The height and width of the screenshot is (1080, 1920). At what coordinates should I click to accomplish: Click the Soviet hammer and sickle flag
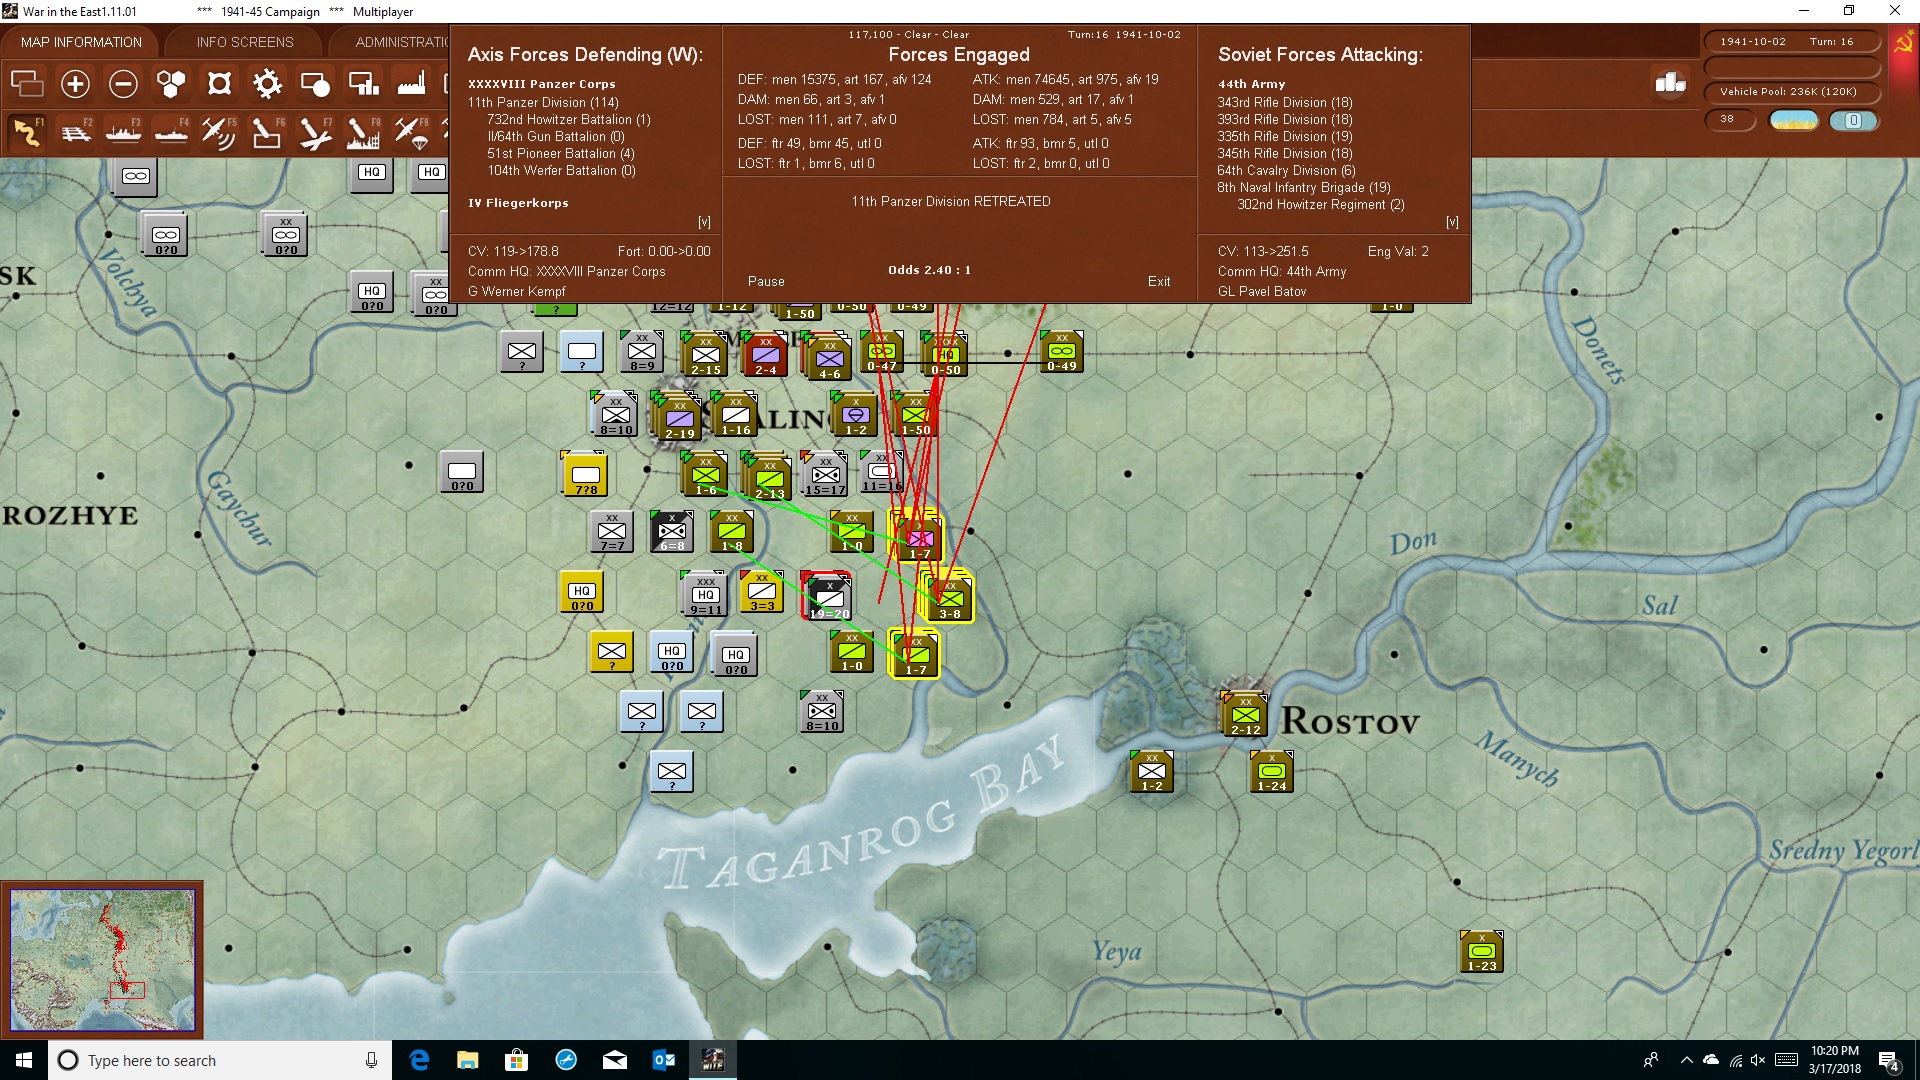1903,42
